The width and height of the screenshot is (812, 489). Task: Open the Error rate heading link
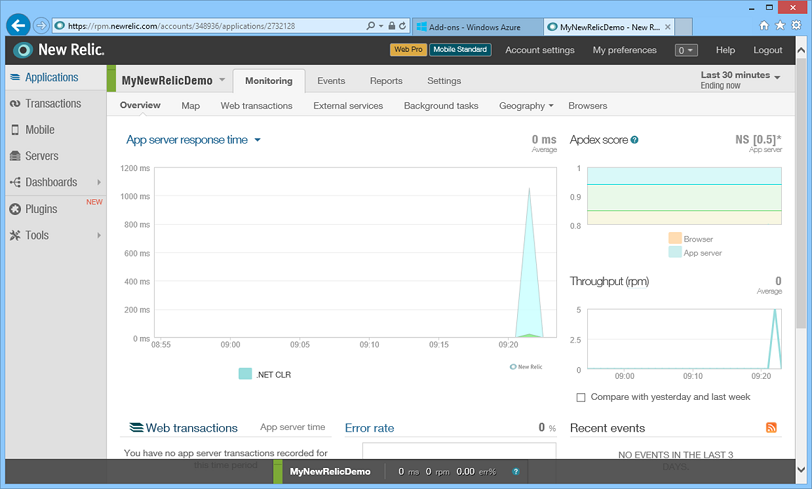point(369,428)
